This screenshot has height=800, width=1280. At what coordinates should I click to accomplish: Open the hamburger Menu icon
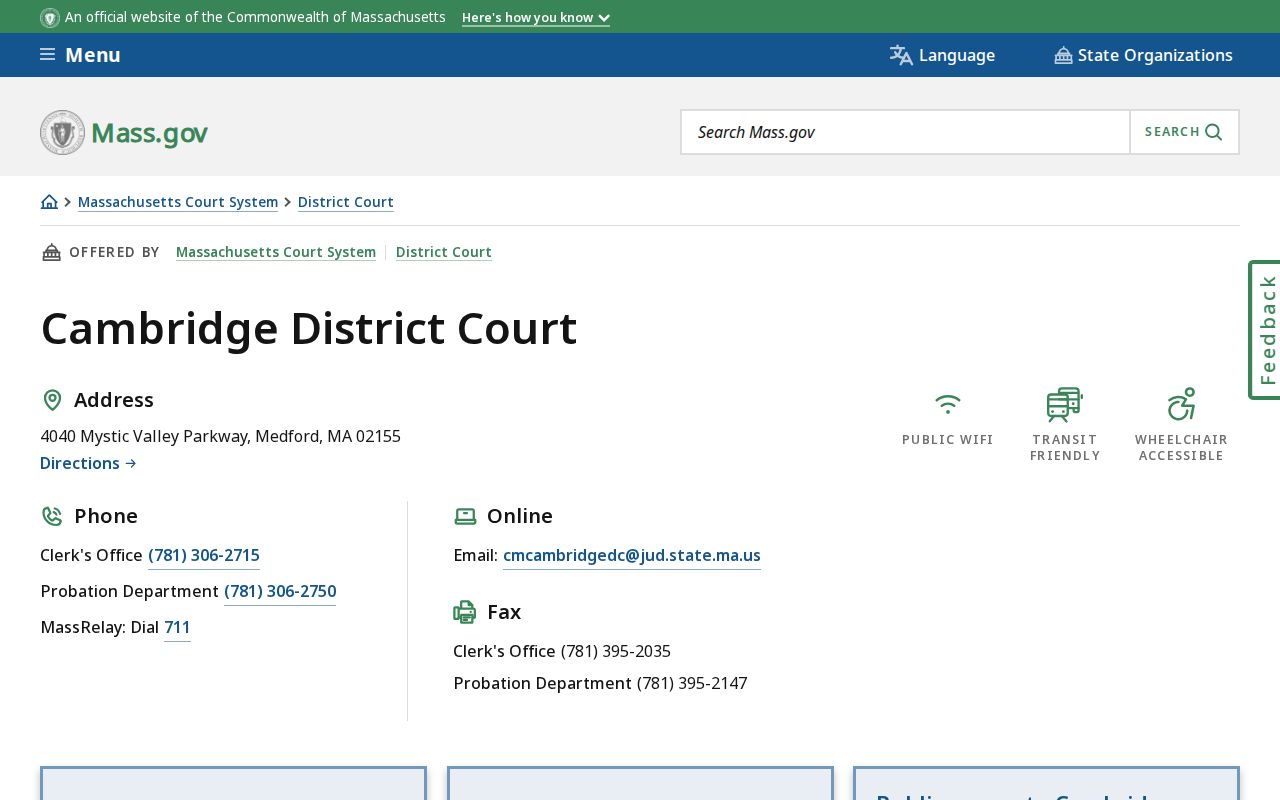(x=47, y=55)
